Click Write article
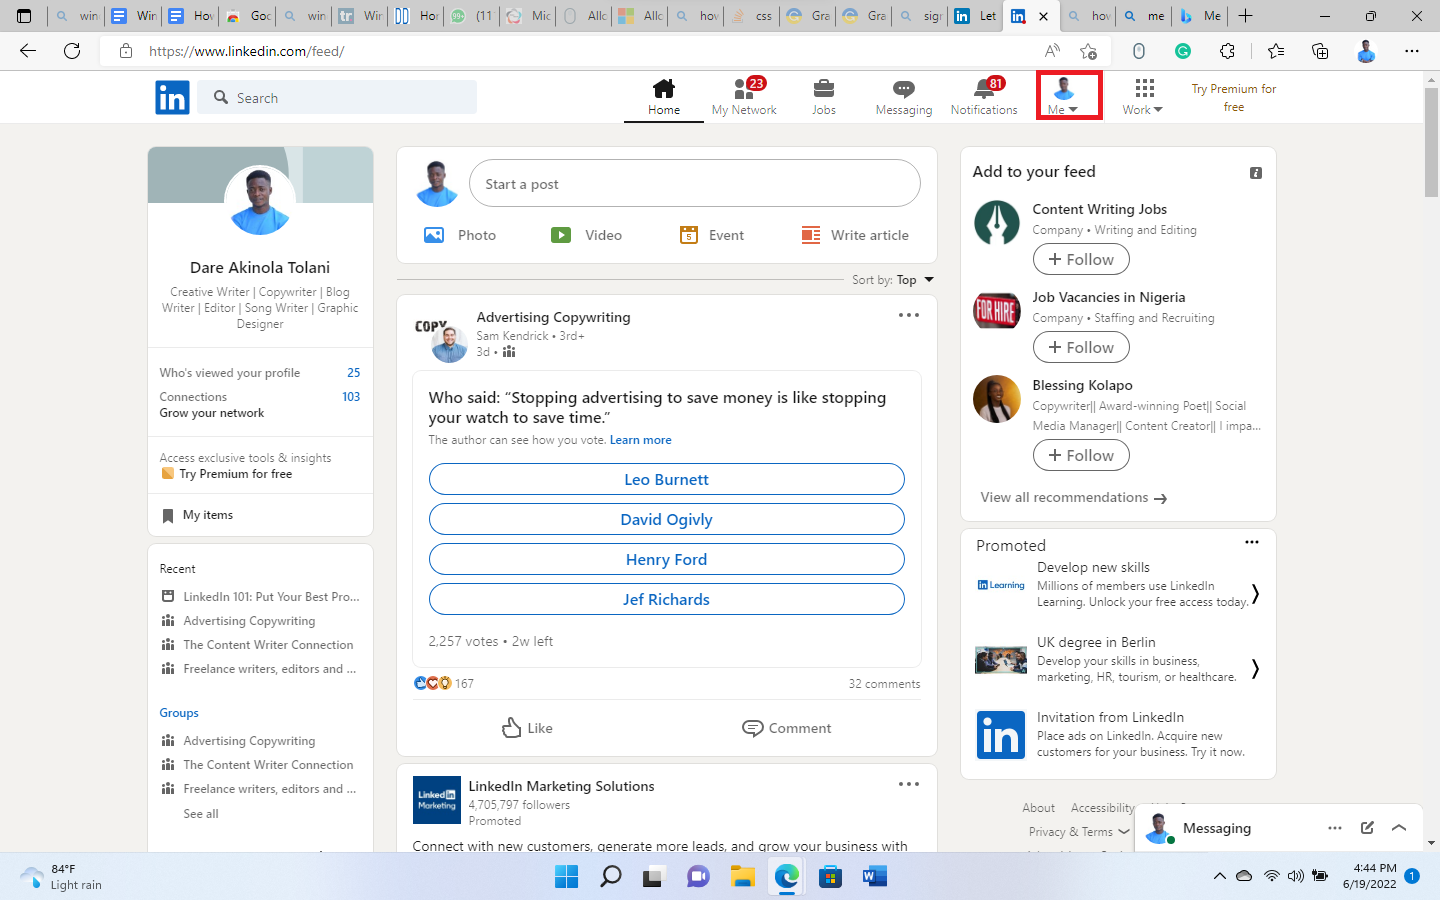 click(855, 235)
